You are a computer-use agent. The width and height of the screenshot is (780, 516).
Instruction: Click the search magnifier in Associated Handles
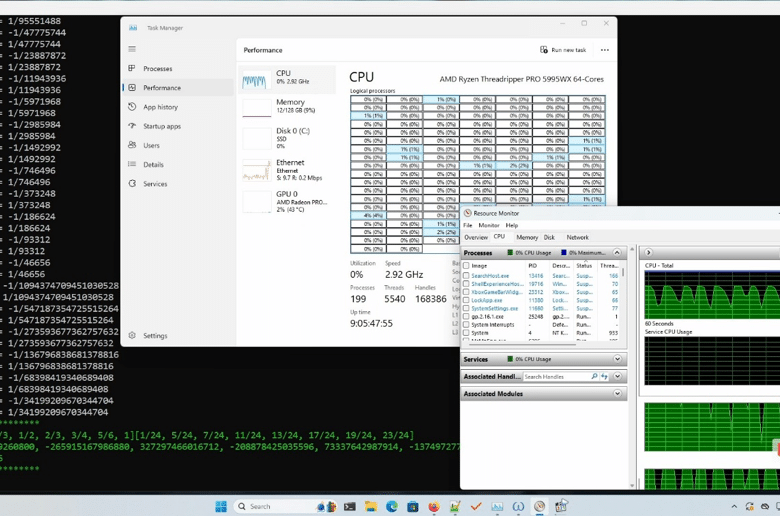[594, 377]
